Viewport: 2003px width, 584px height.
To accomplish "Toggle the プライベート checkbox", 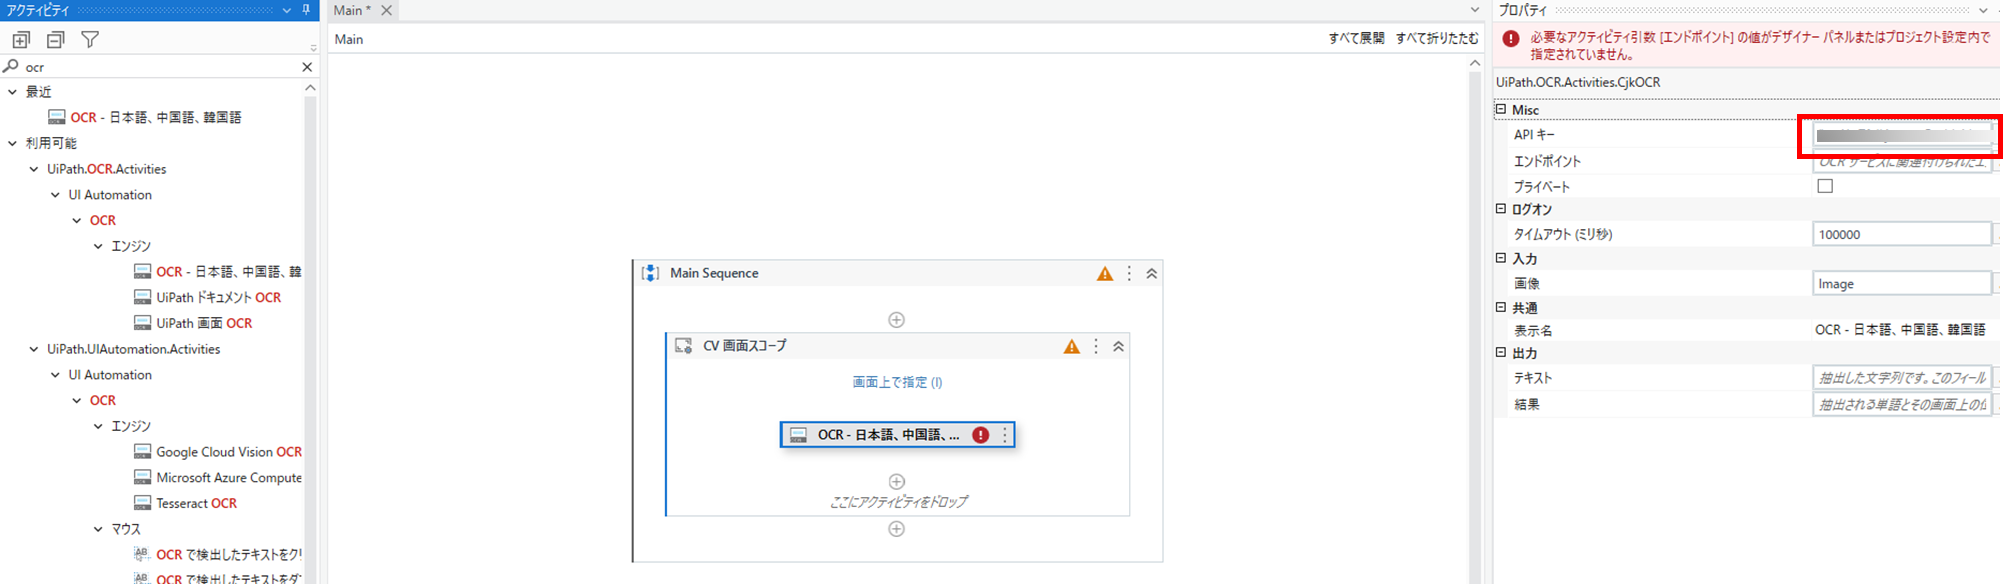I will point(1825,186).
